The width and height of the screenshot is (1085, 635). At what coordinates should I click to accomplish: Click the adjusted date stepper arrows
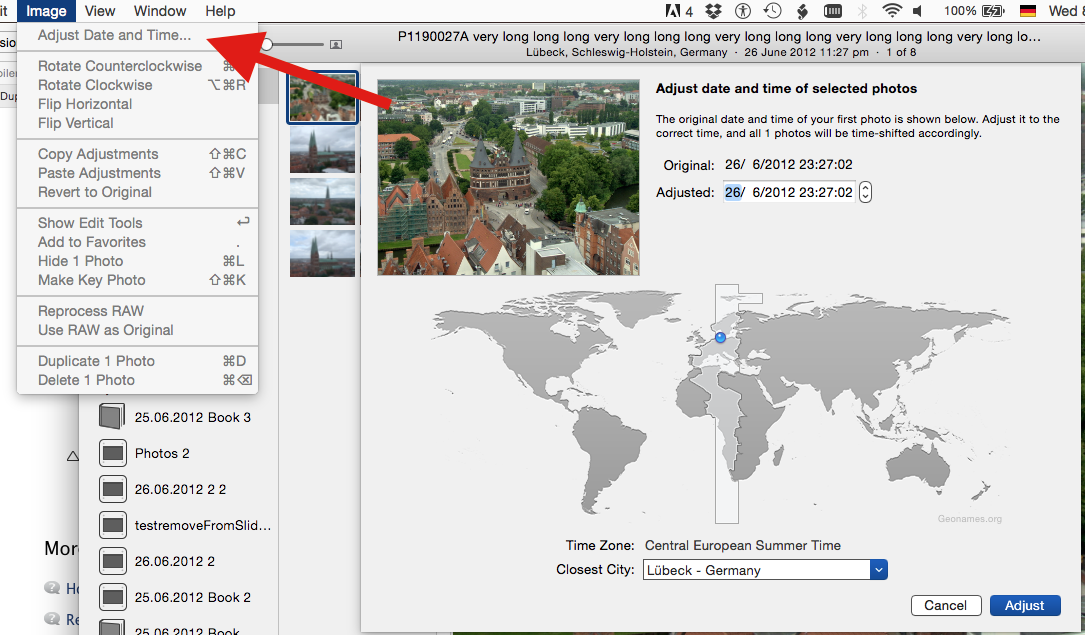click(865, 192)
